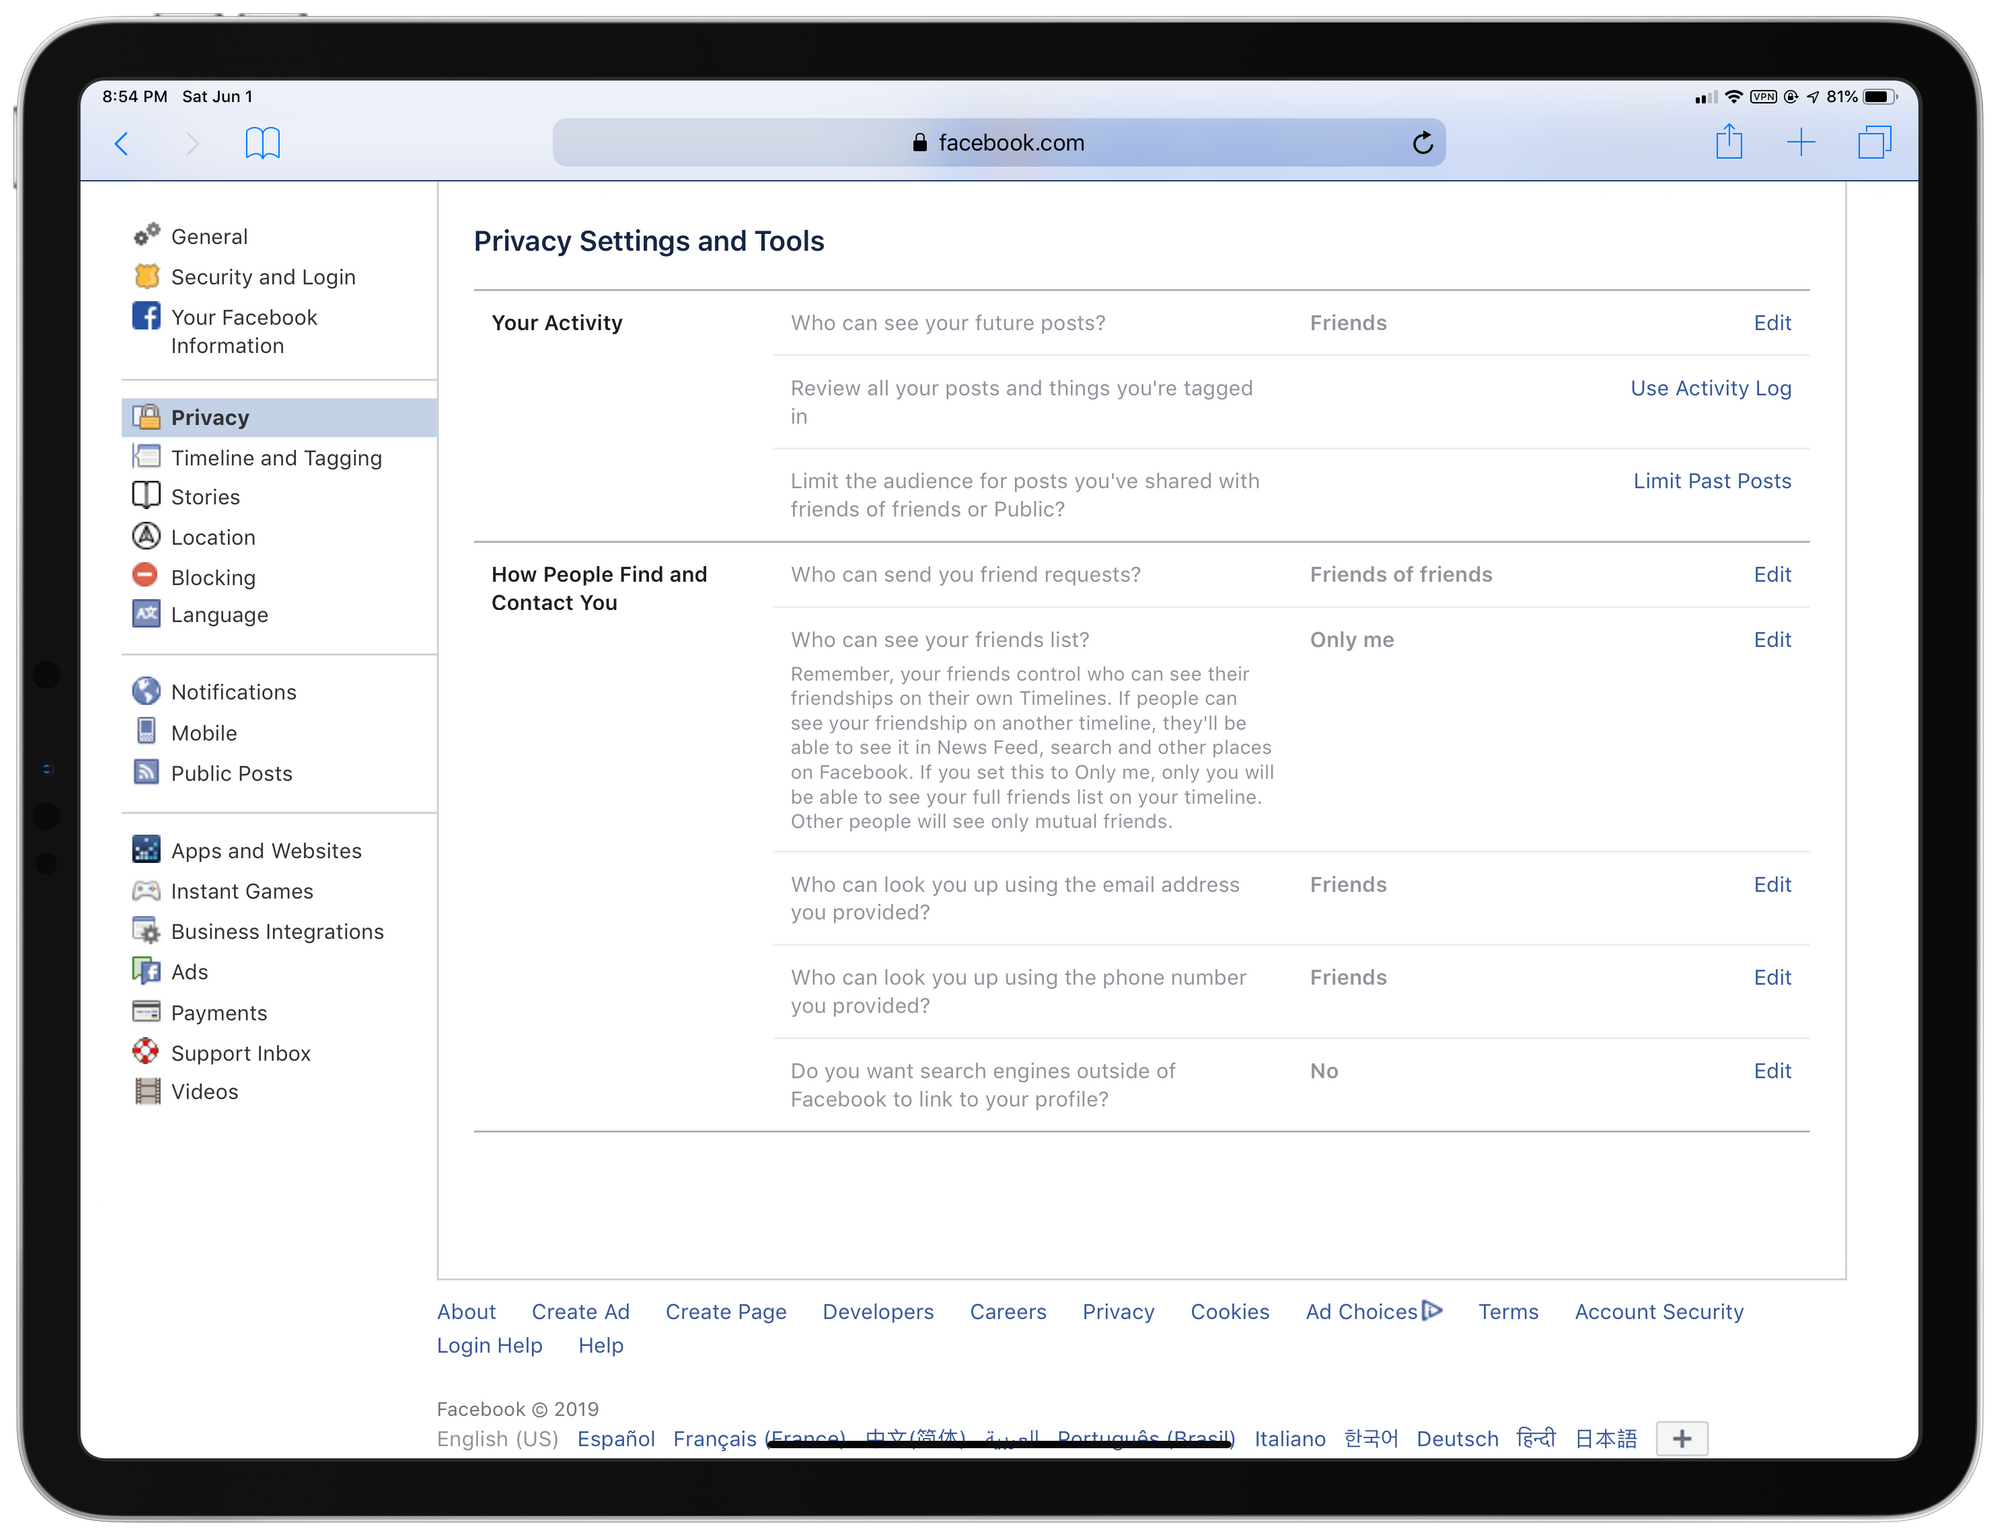Click the plus button for more languages
2000x1539 pixels.
(1682, 1439)
